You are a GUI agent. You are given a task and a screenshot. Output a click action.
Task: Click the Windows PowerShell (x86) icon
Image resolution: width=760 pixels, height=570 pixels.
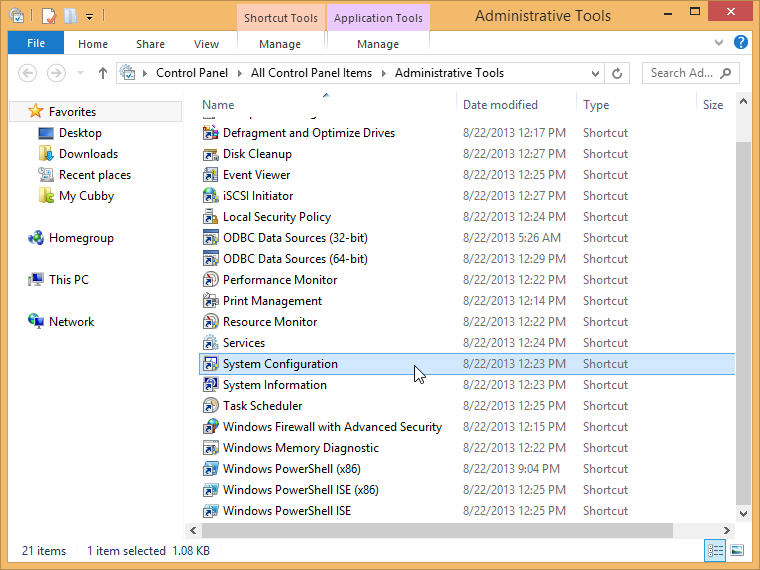tap(210, 469)
